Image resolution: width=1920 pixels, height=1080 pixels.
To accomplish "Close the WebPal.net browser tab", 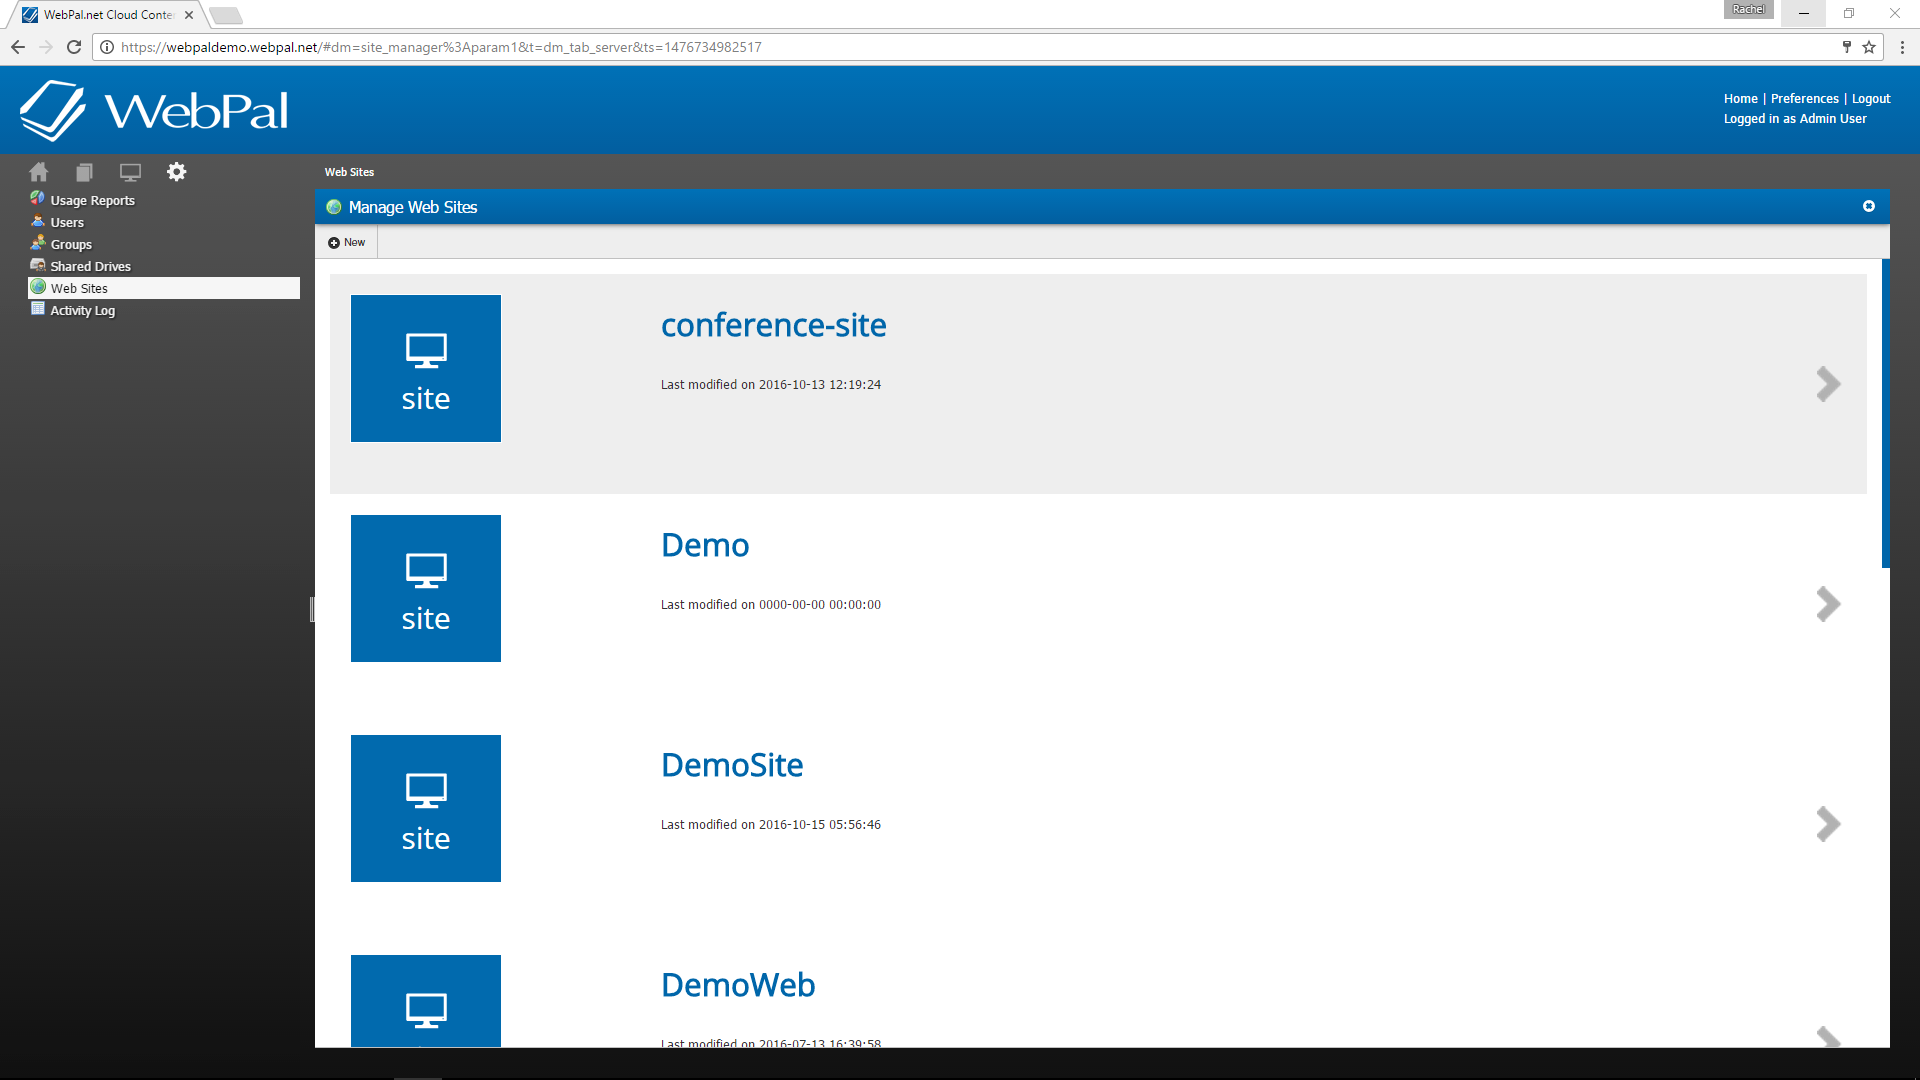I will [189, 15].
